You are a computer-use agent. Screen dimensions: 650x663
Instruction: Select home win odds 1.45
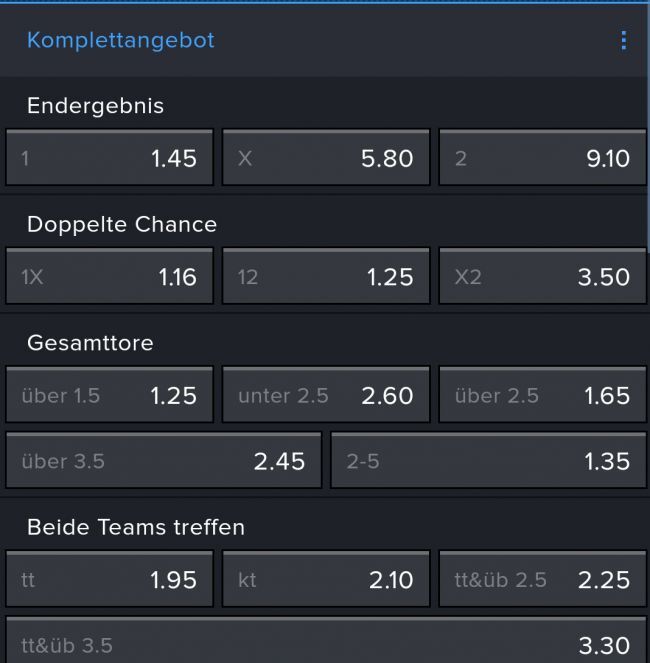(x=109, y=158)
